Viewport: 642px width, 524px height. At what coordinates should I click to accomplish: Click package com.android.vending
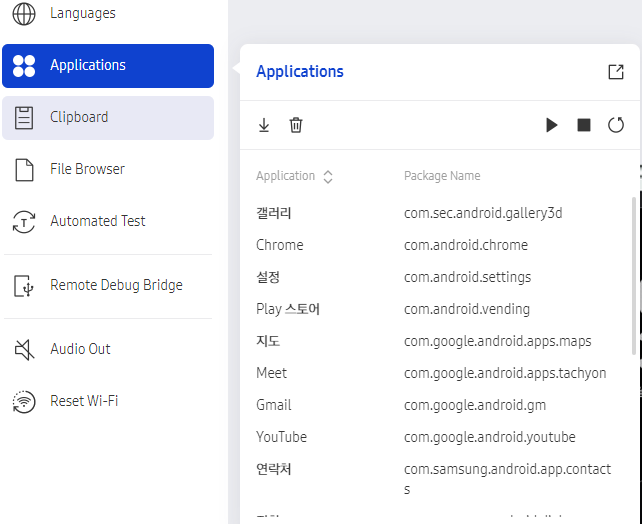467,309
